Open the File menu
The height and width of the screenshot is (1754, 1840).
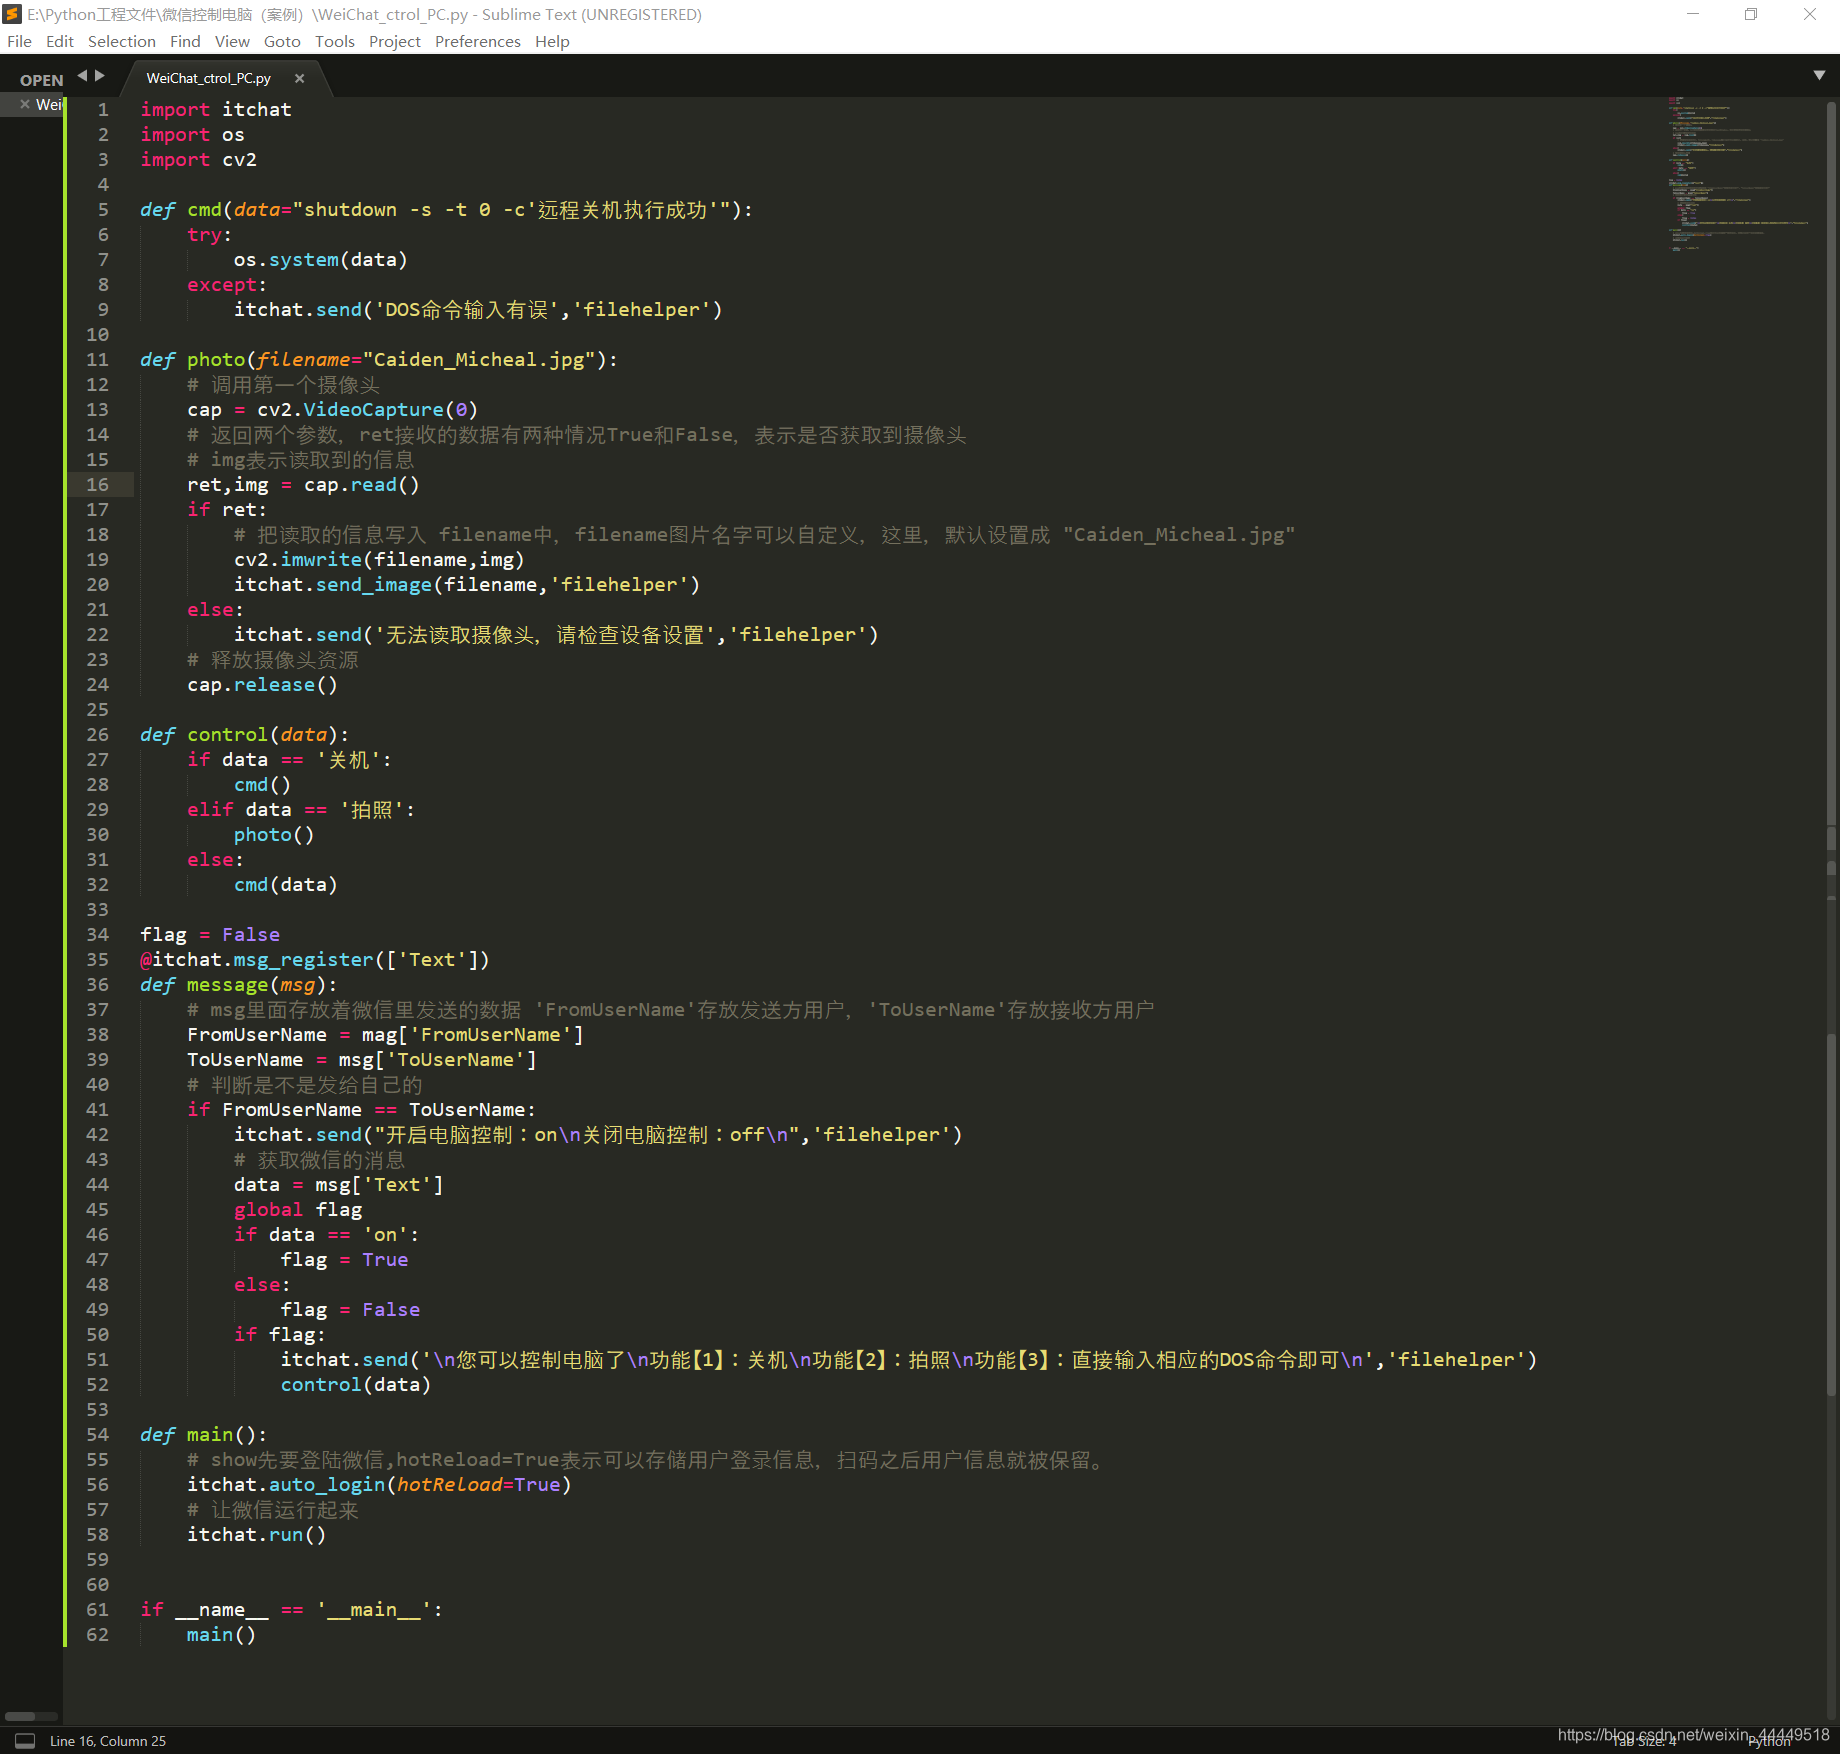pyautogui.click(x=19, y=41)
